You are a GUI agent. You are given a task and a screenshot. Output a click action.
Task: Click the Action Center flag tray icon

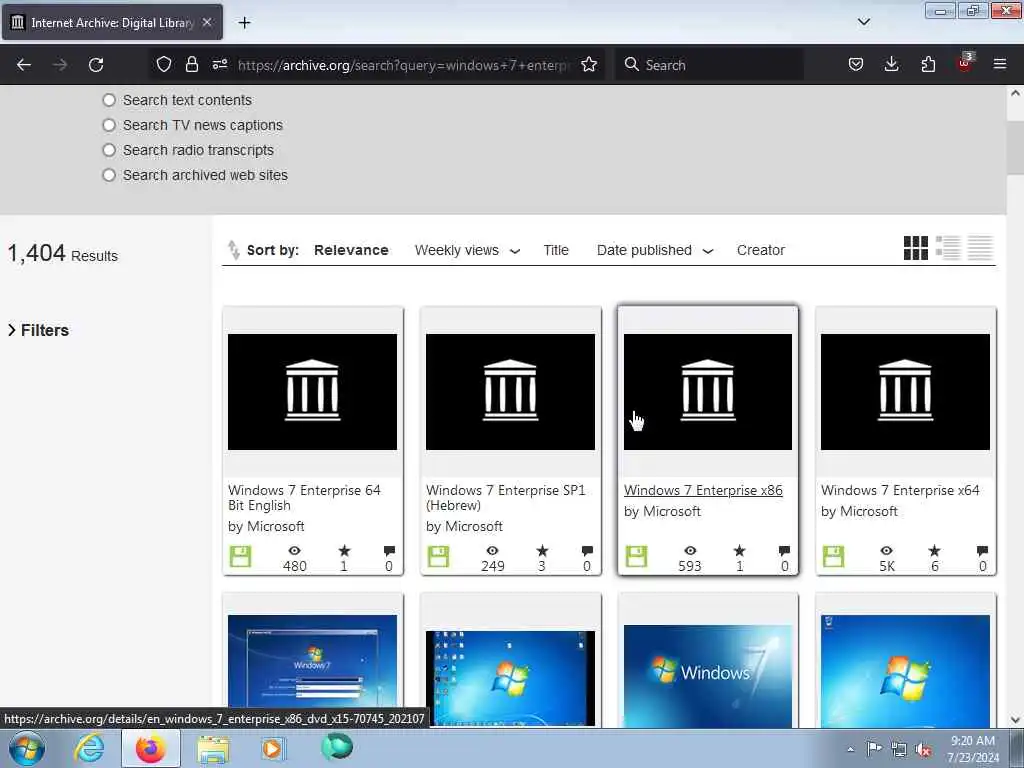tap(874, 749)
